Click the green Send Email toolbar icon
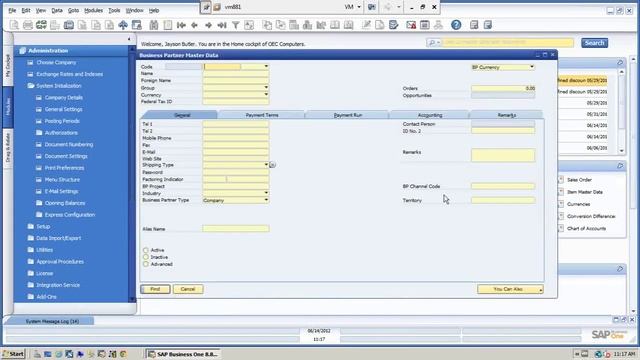 [41, 25]
